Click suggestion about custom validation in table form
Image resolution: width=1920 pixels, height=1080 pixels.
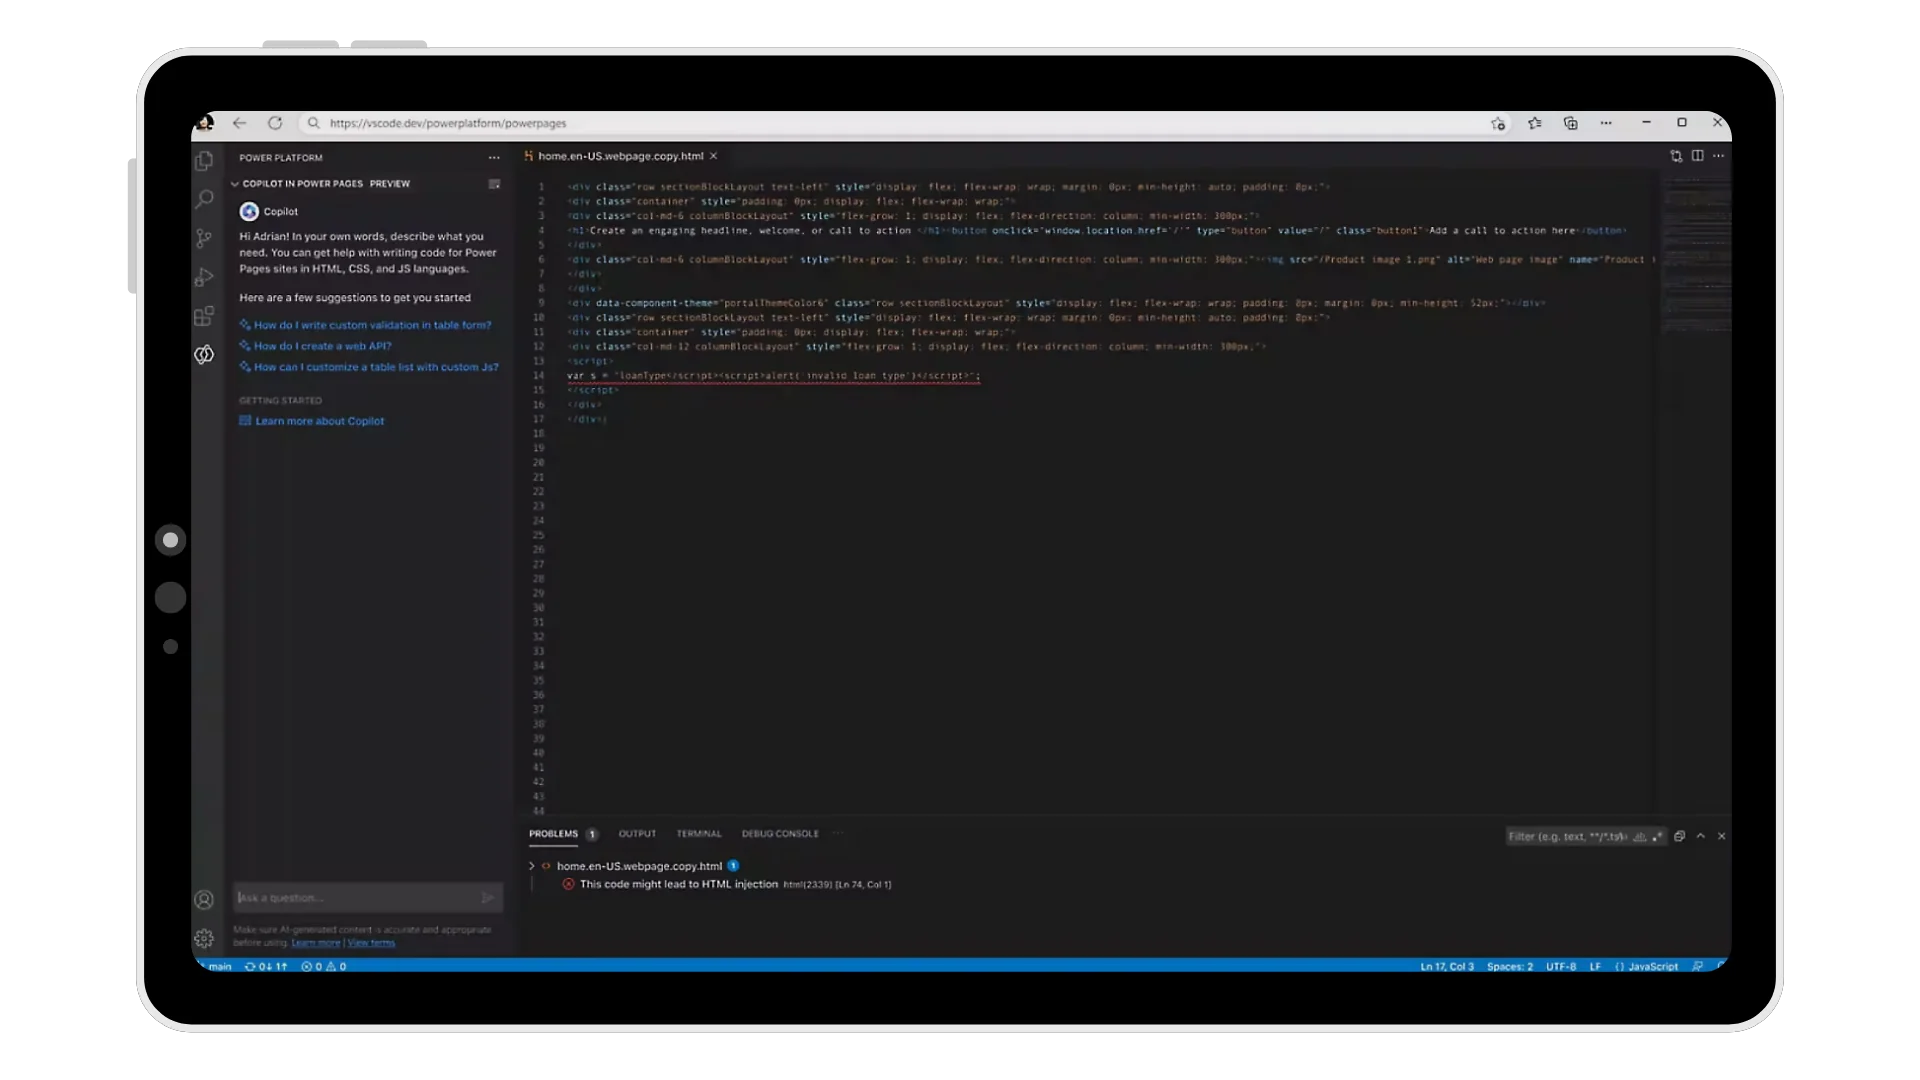coord(372,325)
